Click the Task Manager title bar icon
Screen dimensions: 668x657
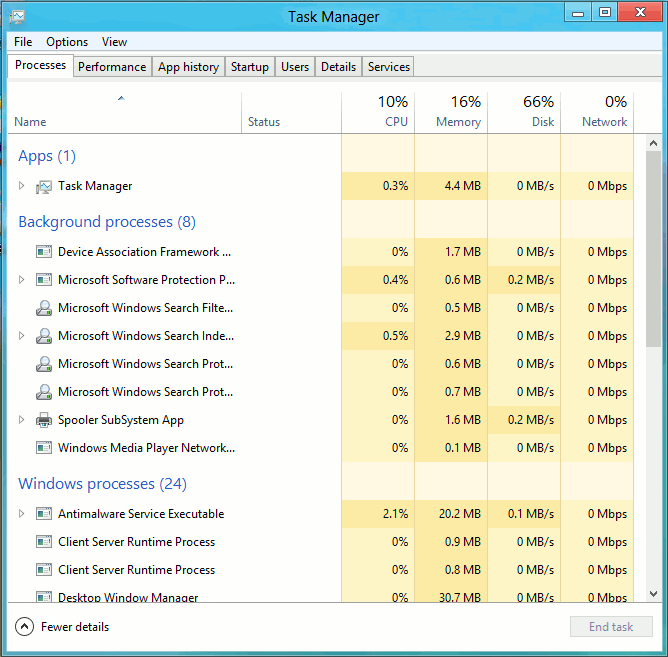[x=17, y=17]
